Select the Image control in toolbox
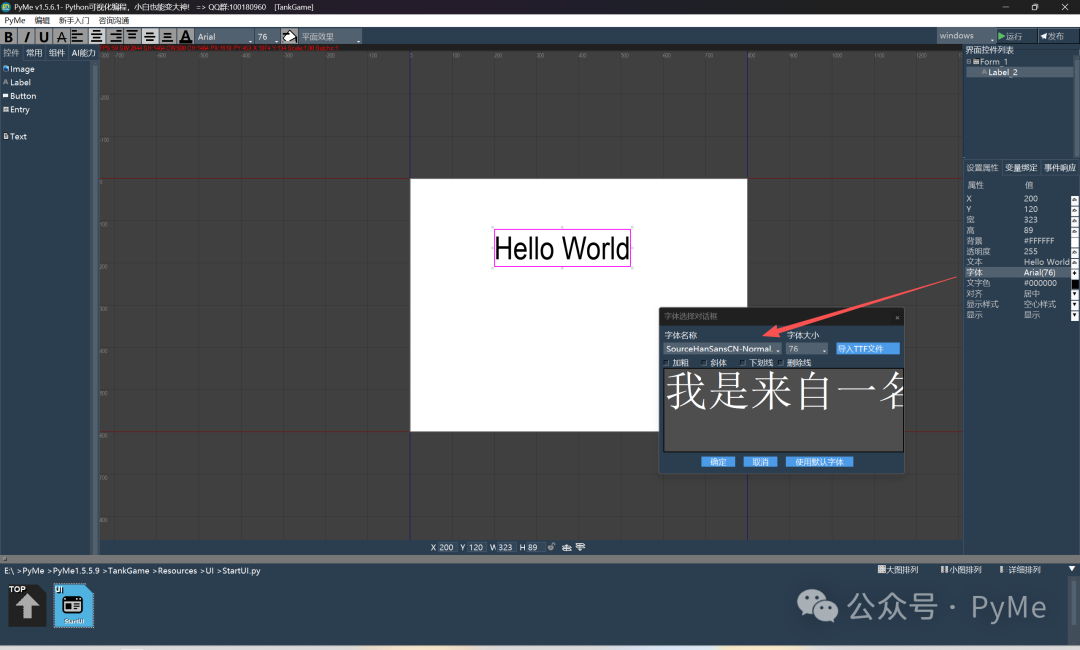1080x650 pixels. [x=19, y=69]
